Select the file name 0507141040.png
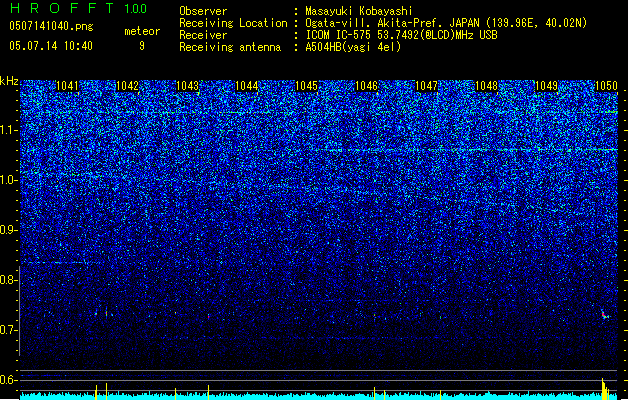 click(51, 26)
